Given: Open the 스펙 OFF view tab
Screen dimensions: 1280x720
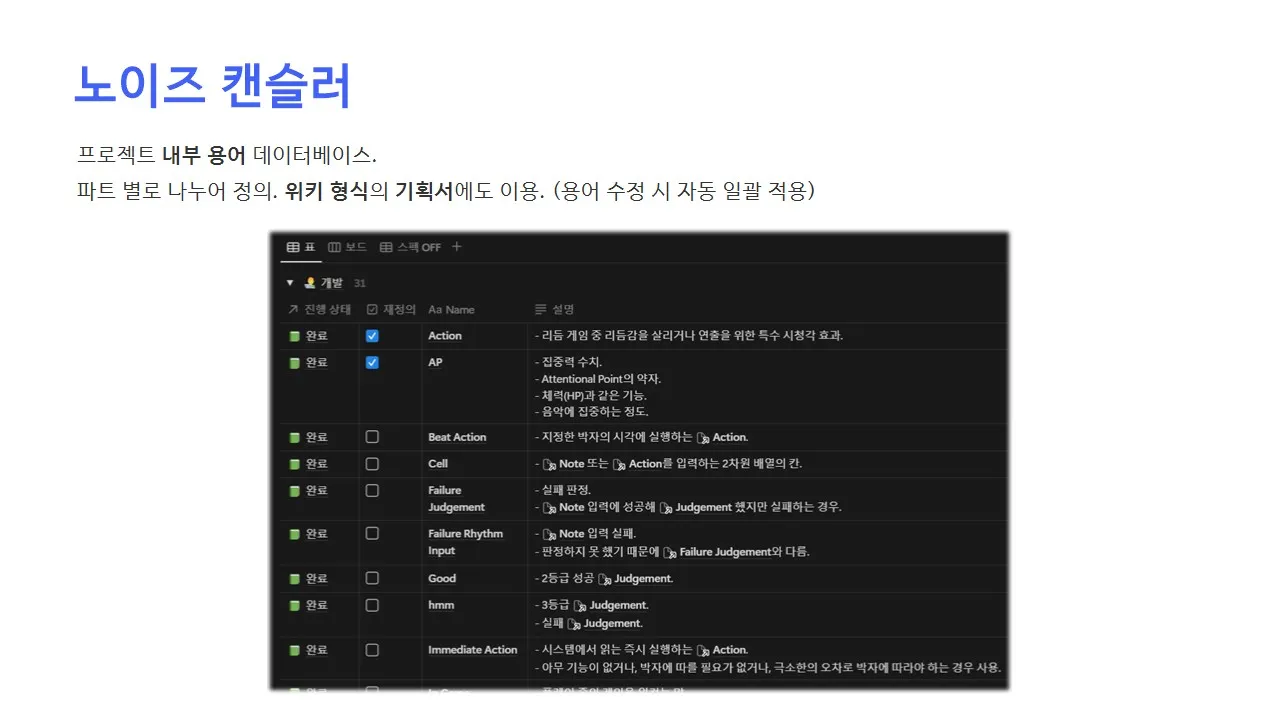Looking at the screenshot, I should (410, 247).
